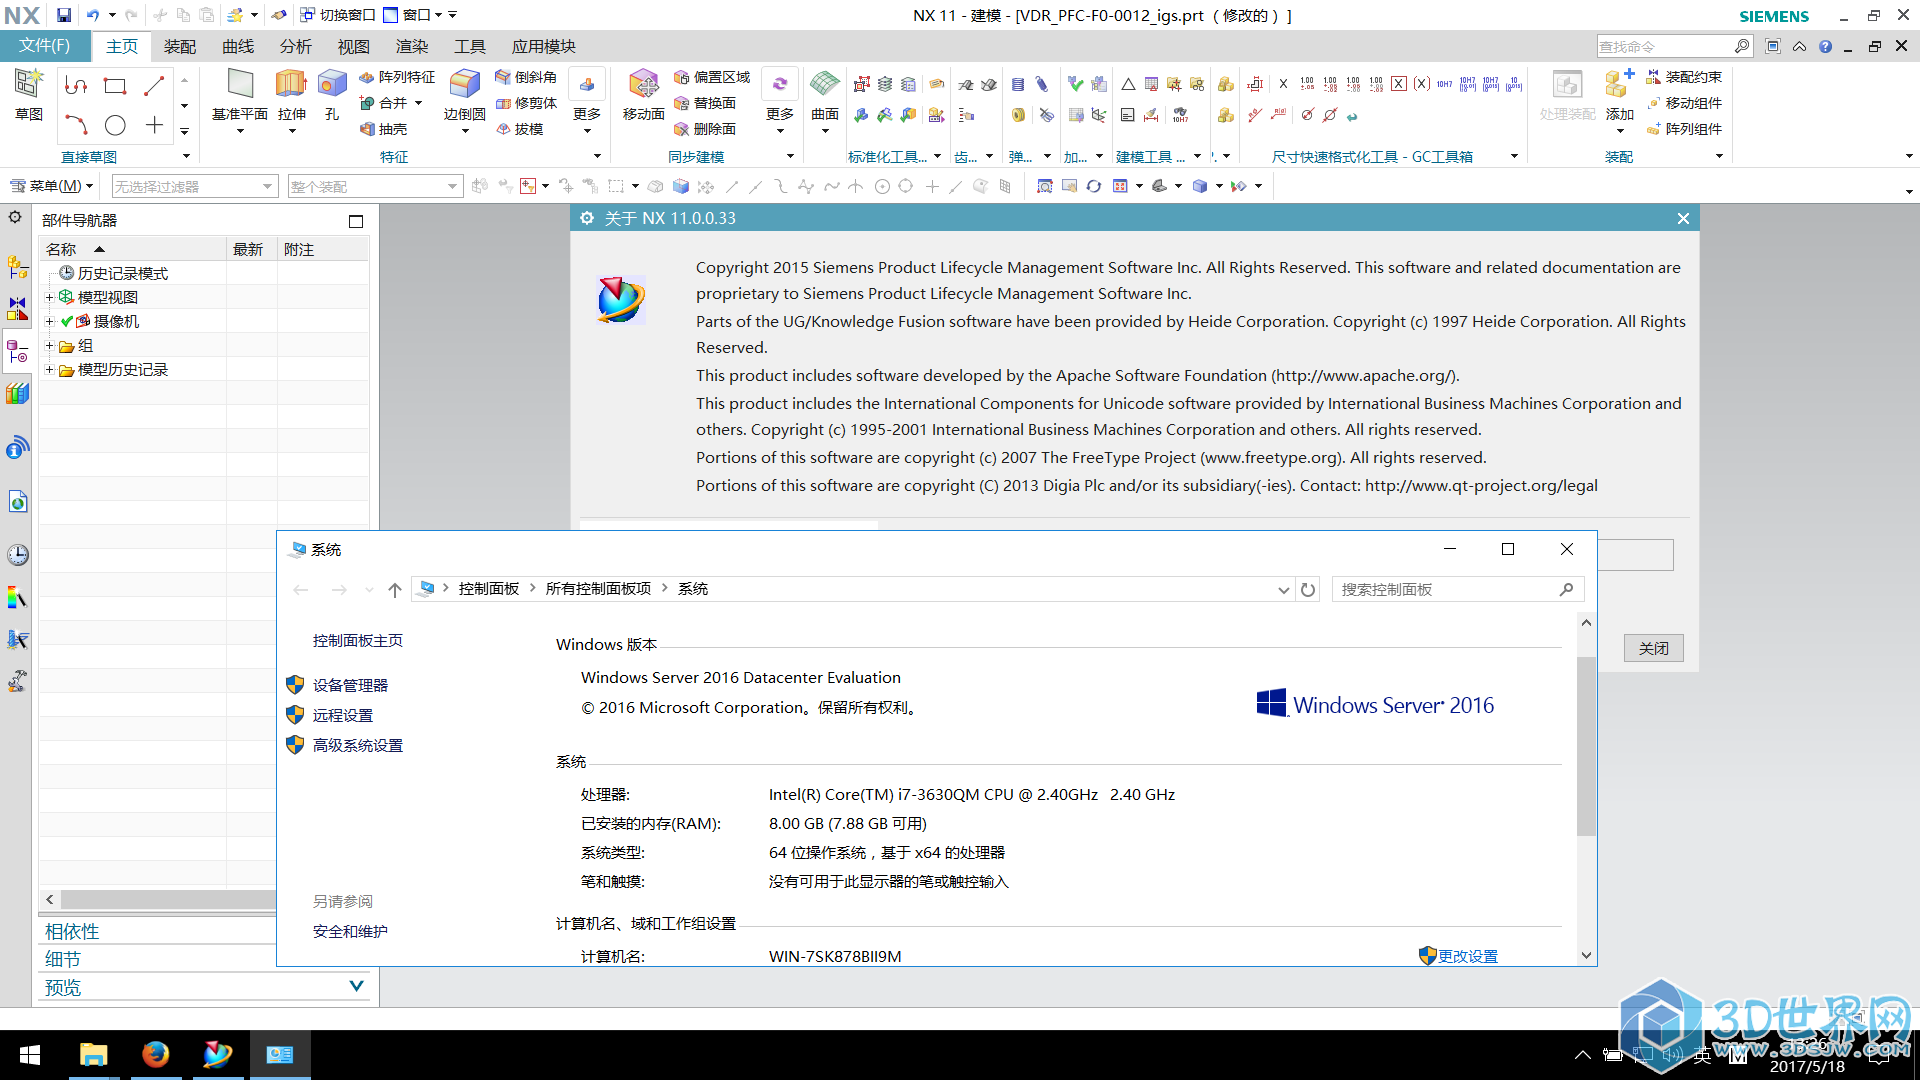This screenshot has width=1920, height=1080.
Task: Open 控制面板主页 link
Action: [358, 640]
